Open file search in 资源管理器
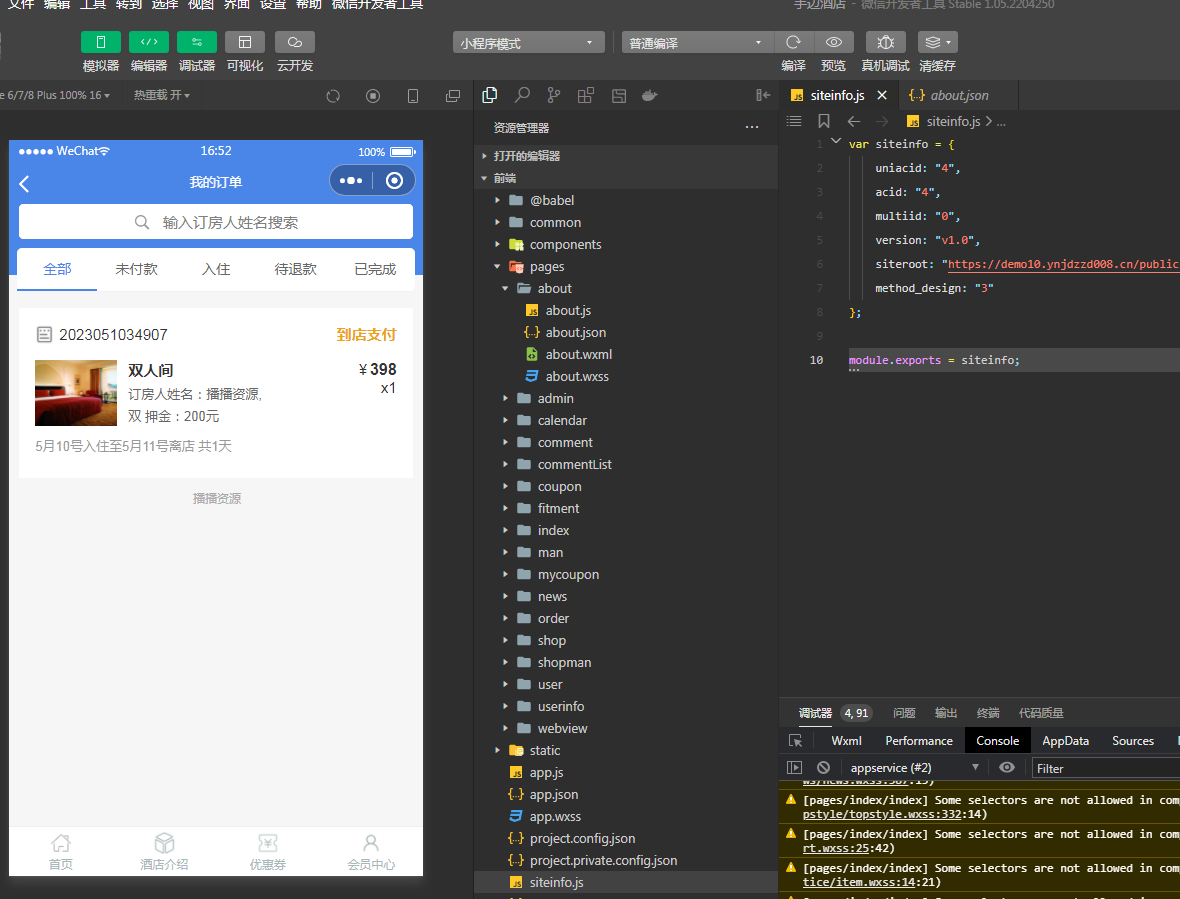Viewport: 1180px width, 899px height. (x=521, y=95)
